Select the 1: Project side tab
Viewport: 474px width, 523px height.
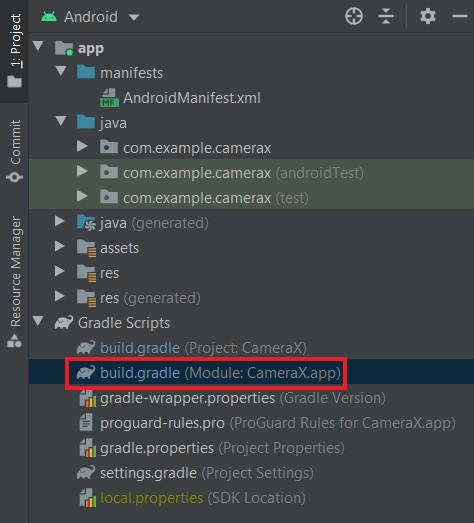(15, 51)
